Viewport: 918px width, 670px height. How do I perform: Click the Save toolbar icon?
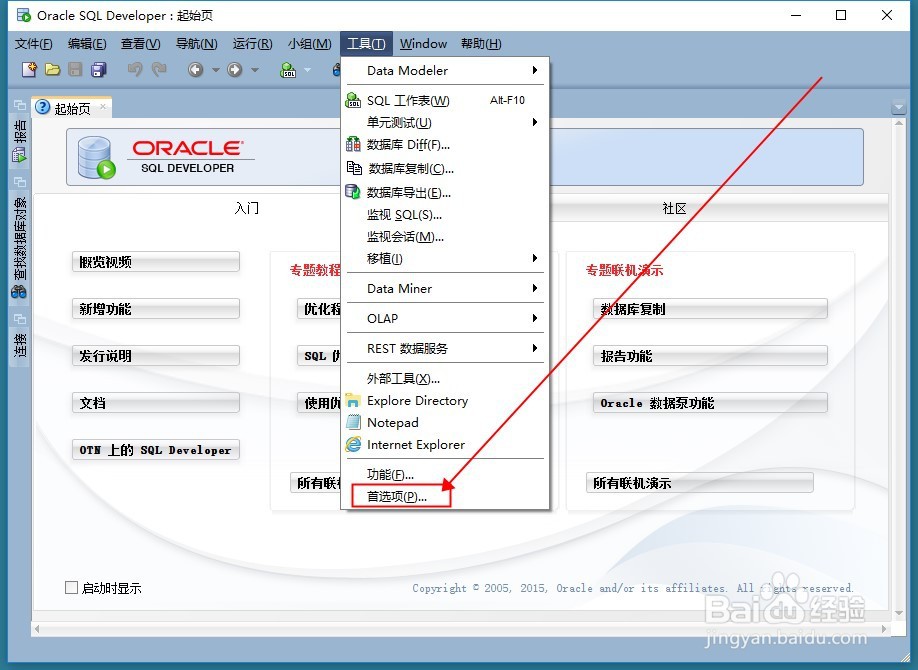(x=76, y=70)
